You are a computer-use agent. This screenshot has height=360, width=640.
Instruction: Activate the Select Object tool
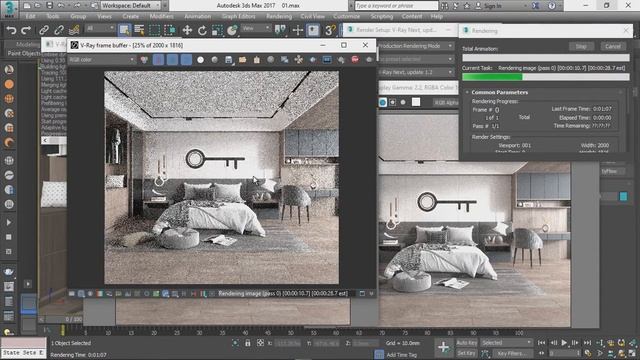(x=124, y=30)
